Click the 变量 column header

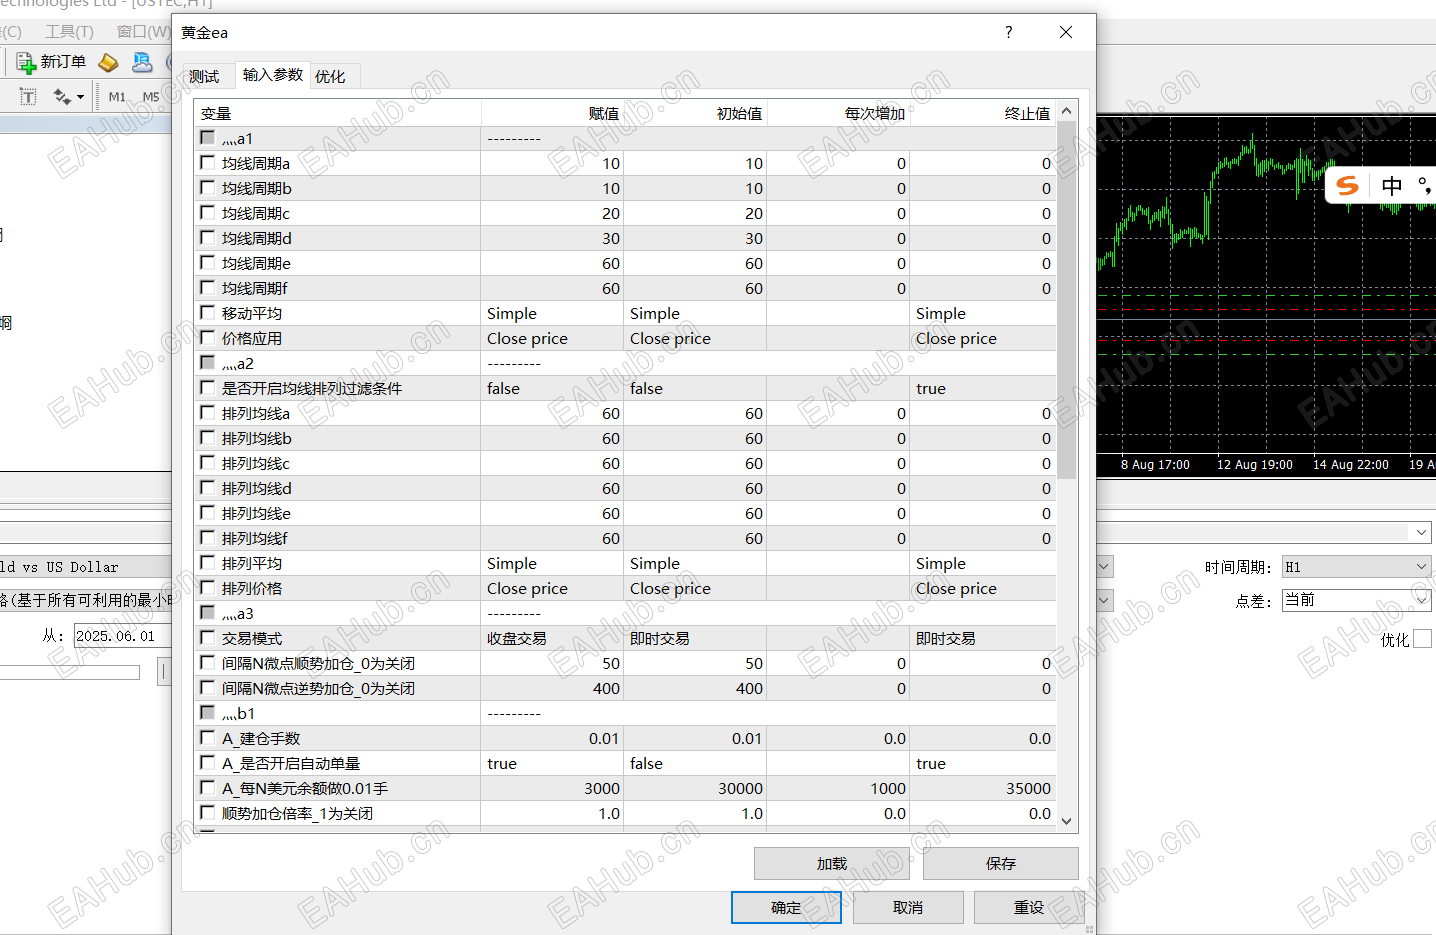coord(338,113)
